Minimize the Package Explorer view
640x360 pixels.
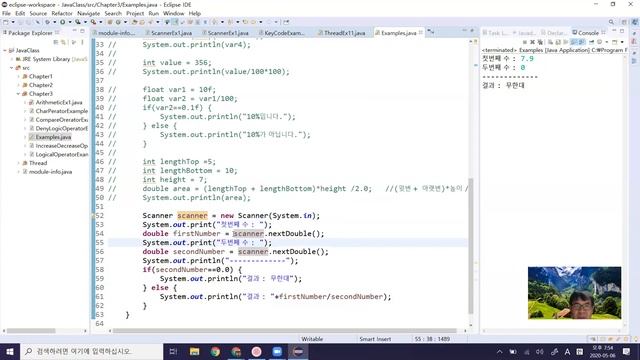74,31
